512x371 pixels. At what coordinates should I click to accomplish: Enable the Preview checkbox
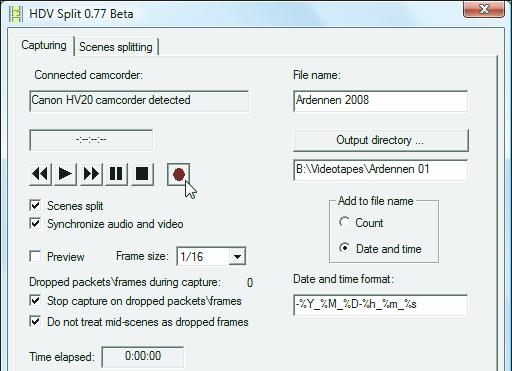click(x=35, y=256)
